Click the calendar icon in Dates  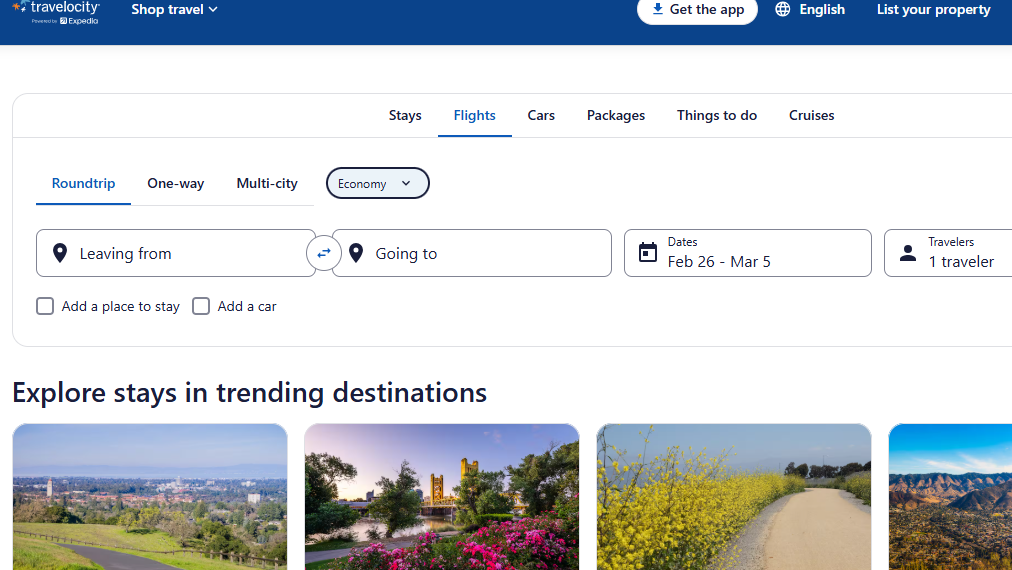pyautogui.click(x=647, y=252)
